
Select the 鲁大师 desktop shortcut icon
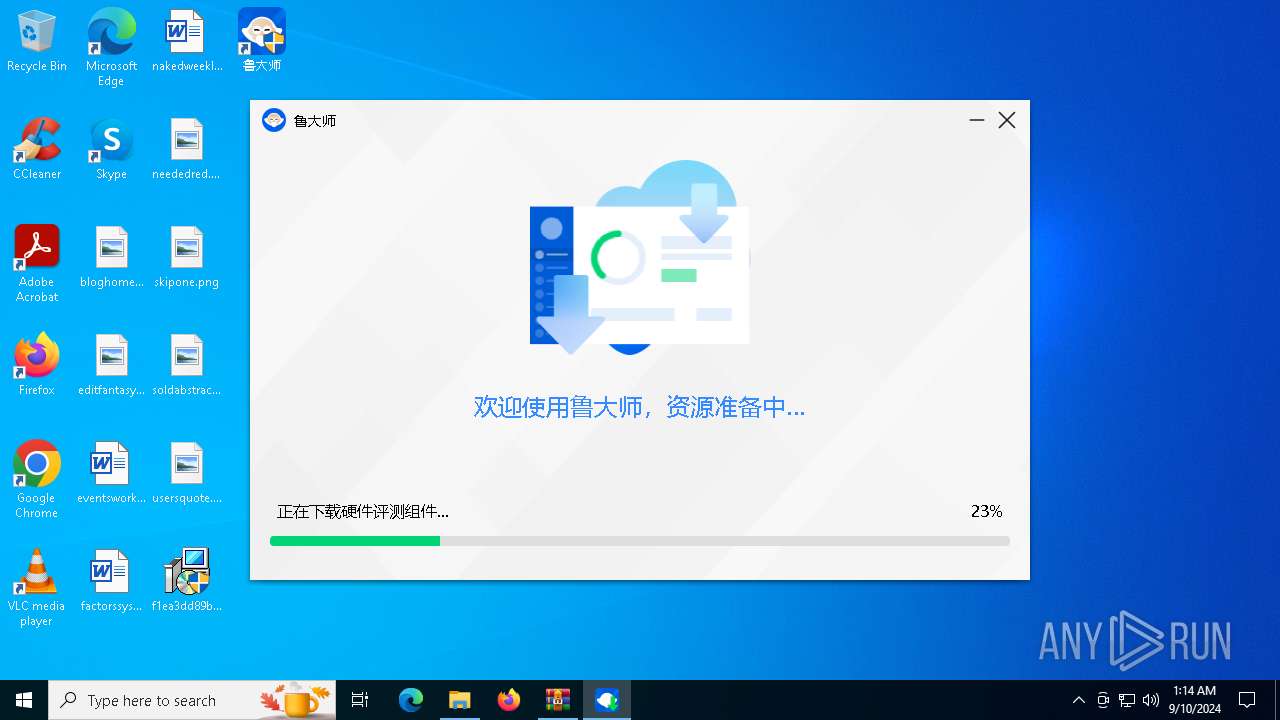pyautogui.click(x=262, y=42)
